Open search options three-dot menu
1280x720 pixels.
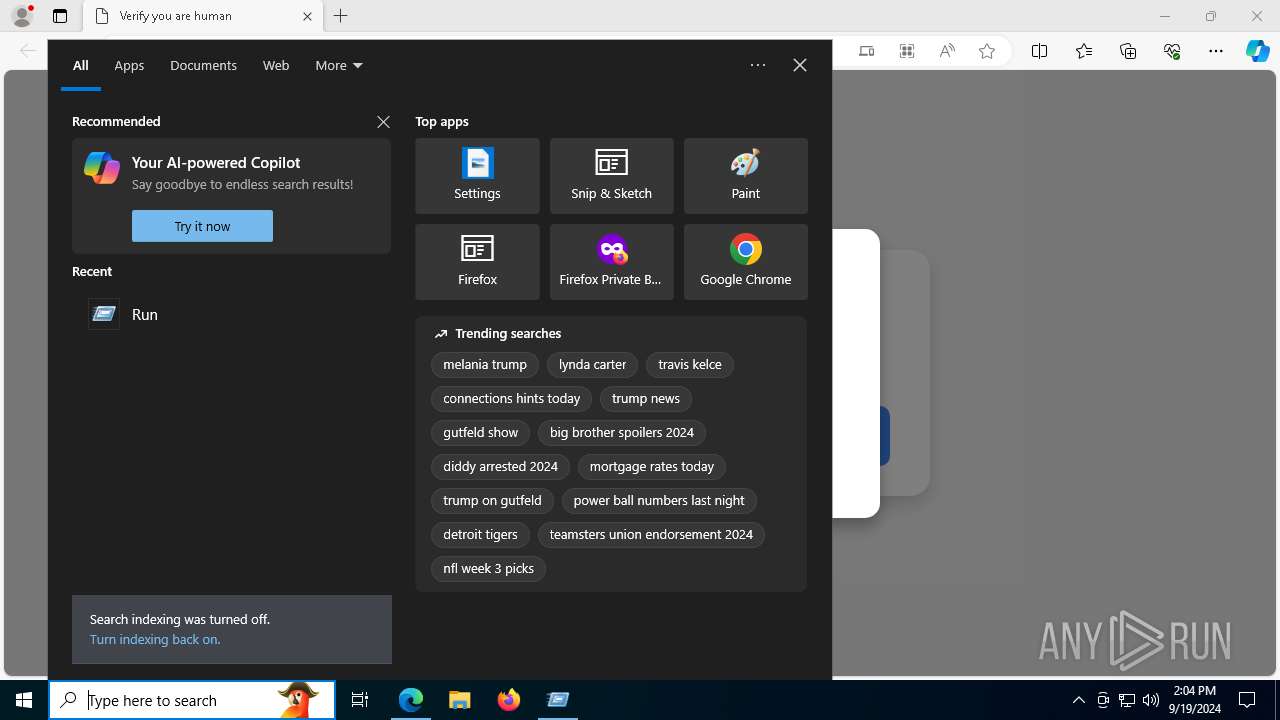[x=758, y=65]
